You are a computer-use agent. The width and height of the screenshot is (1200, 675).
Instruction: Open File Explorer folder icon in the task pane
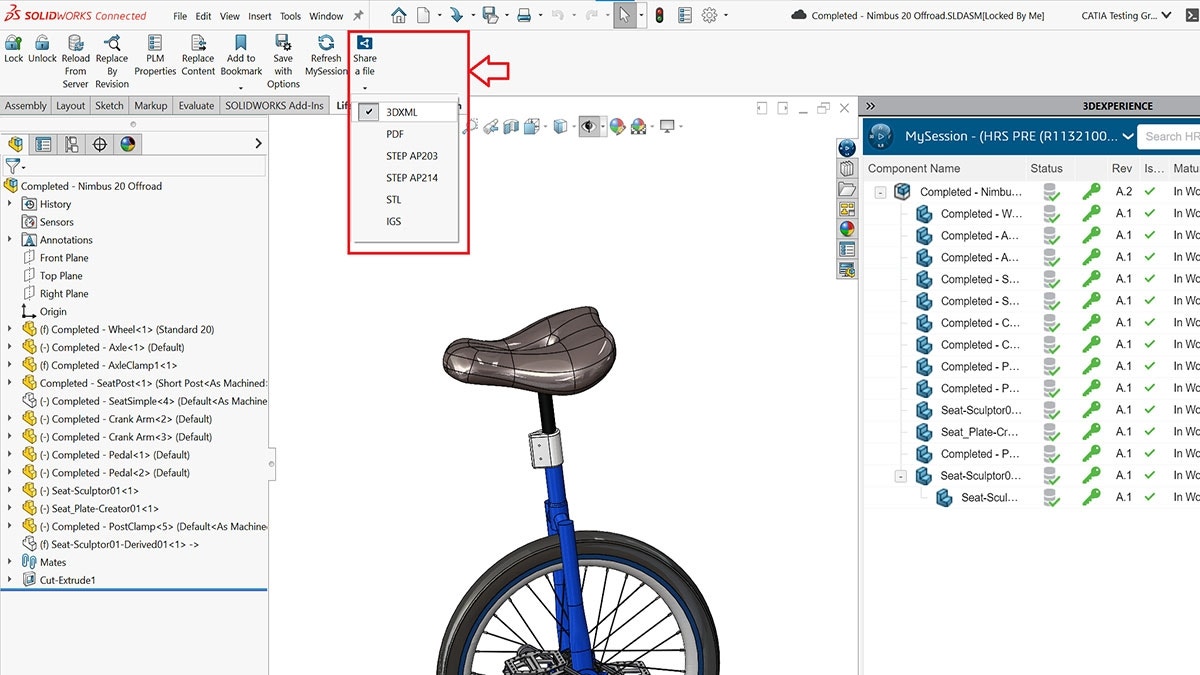pos(847,188)
